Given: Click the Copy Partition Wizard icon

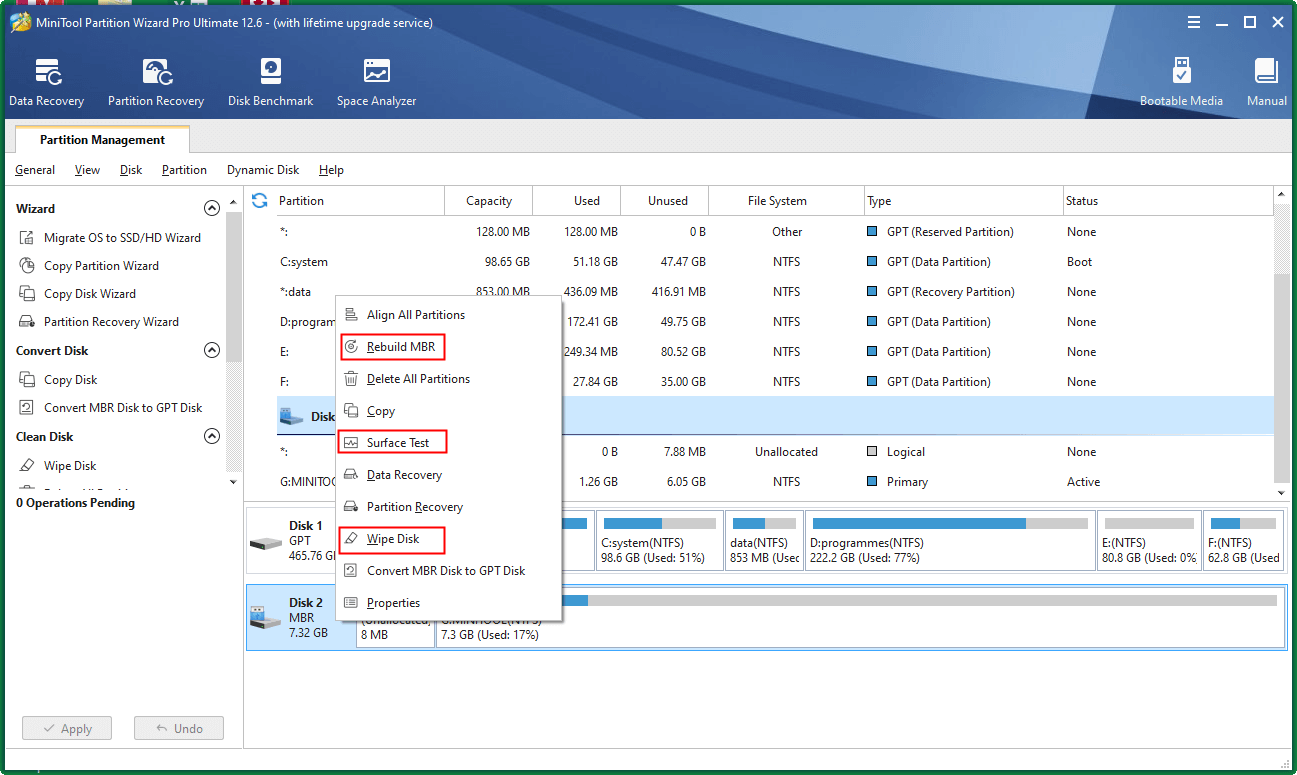Looking at the screenshot, I should (x=27, y=266).
